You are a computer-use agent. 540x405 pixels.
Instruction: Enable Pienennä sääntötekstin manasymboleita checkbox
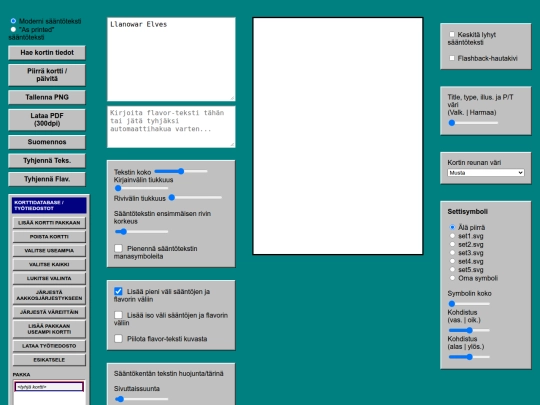[118, 248]
